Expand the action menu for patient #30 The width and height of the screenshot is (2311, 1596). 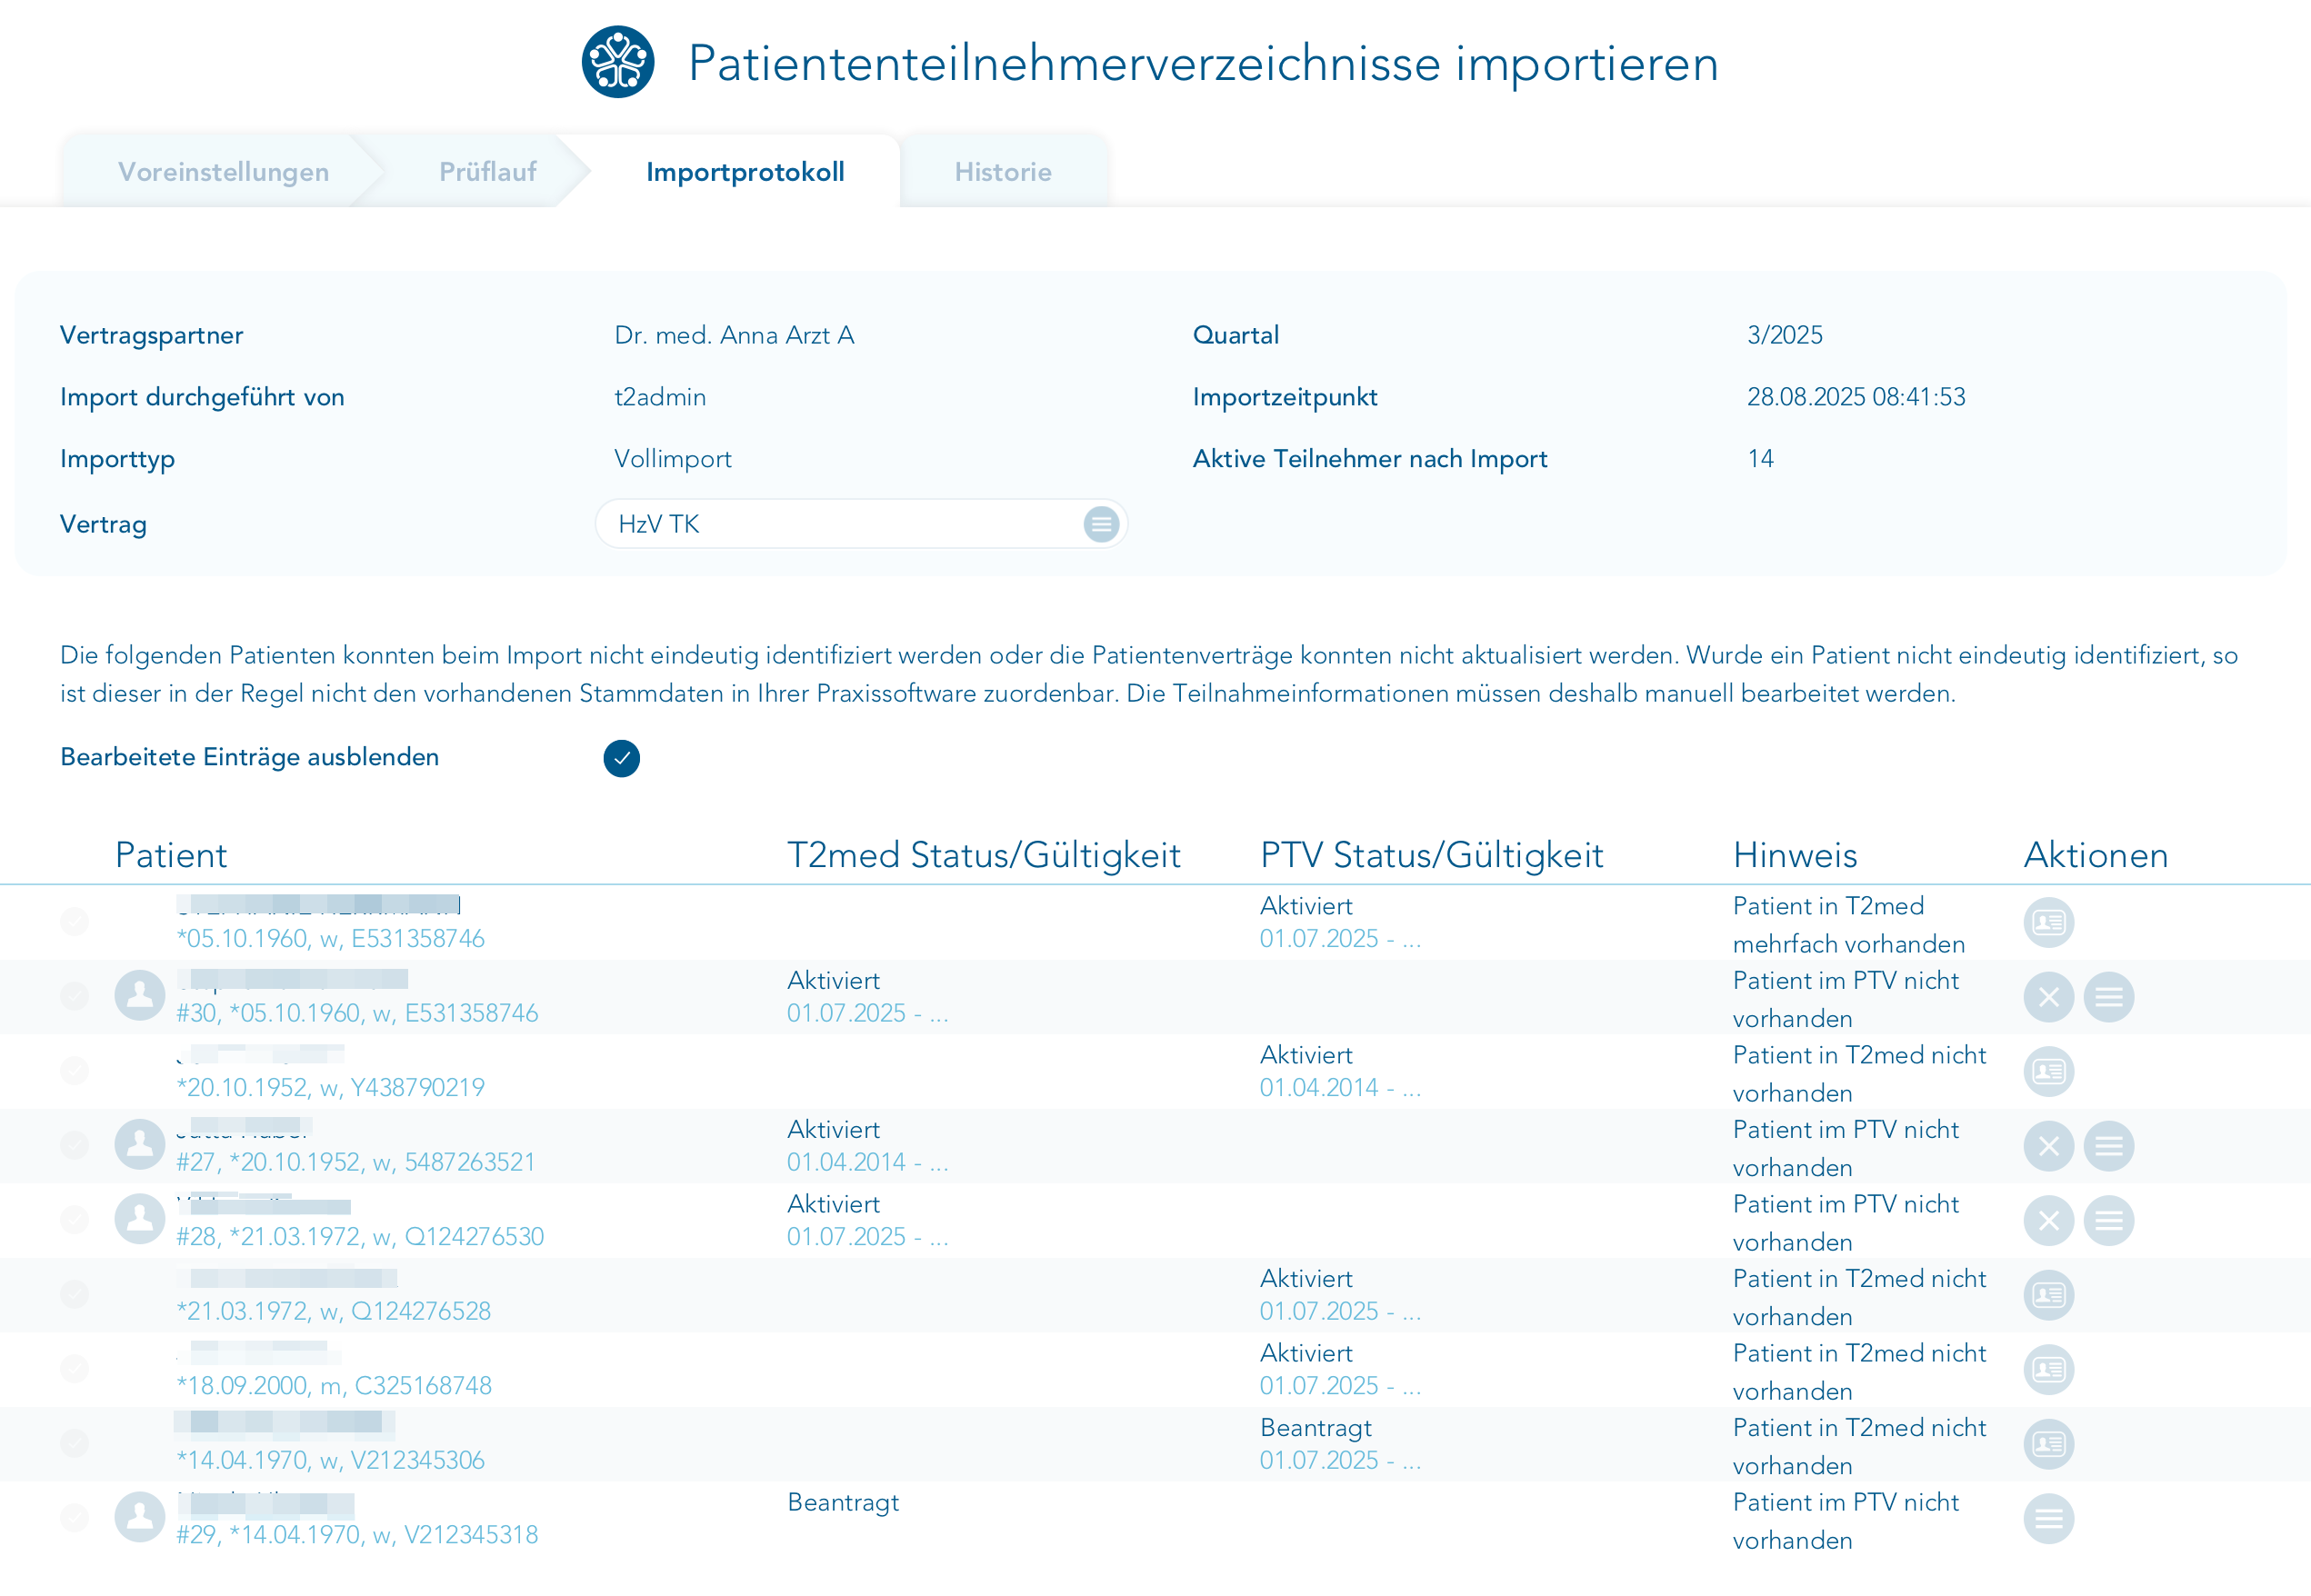point(2108,997)
